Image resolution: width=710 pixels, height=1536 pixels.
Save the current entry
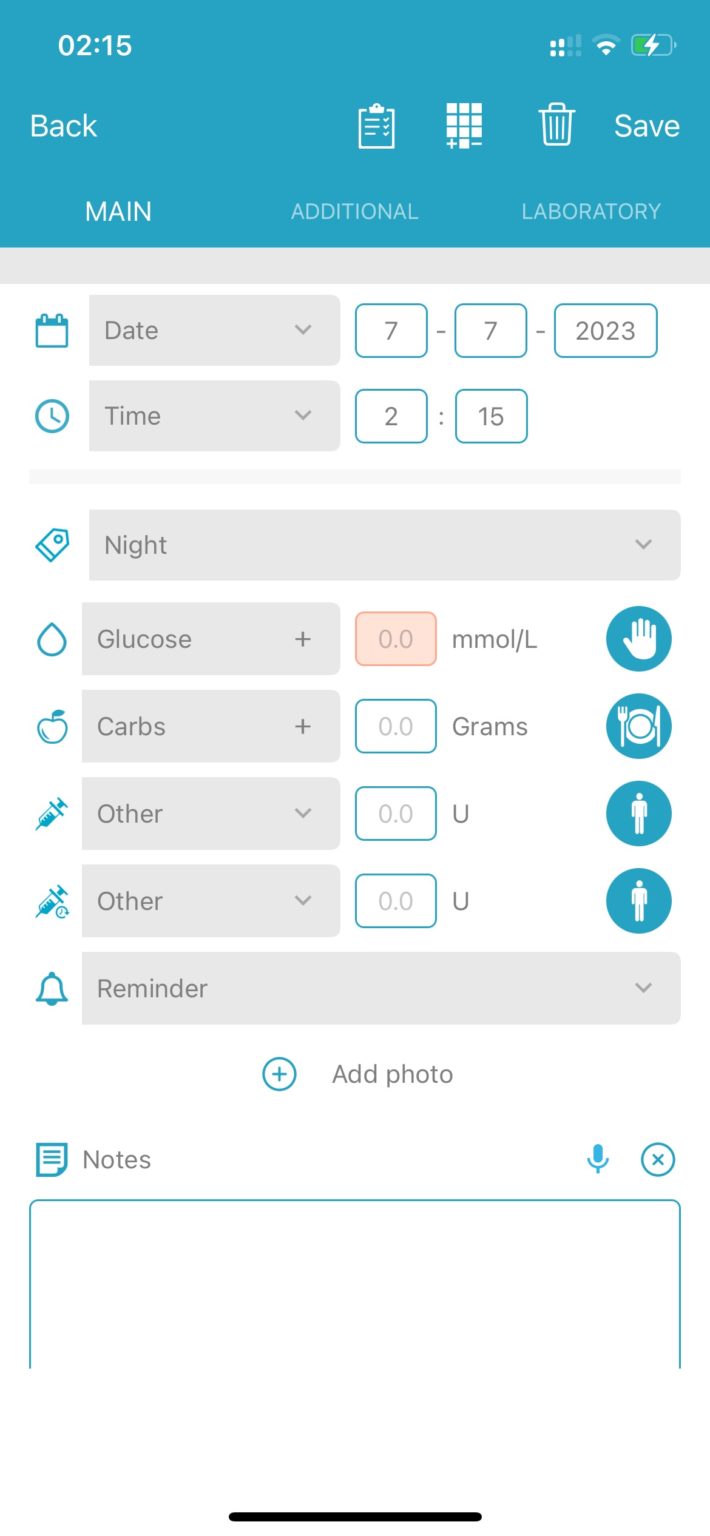(646, 125)
